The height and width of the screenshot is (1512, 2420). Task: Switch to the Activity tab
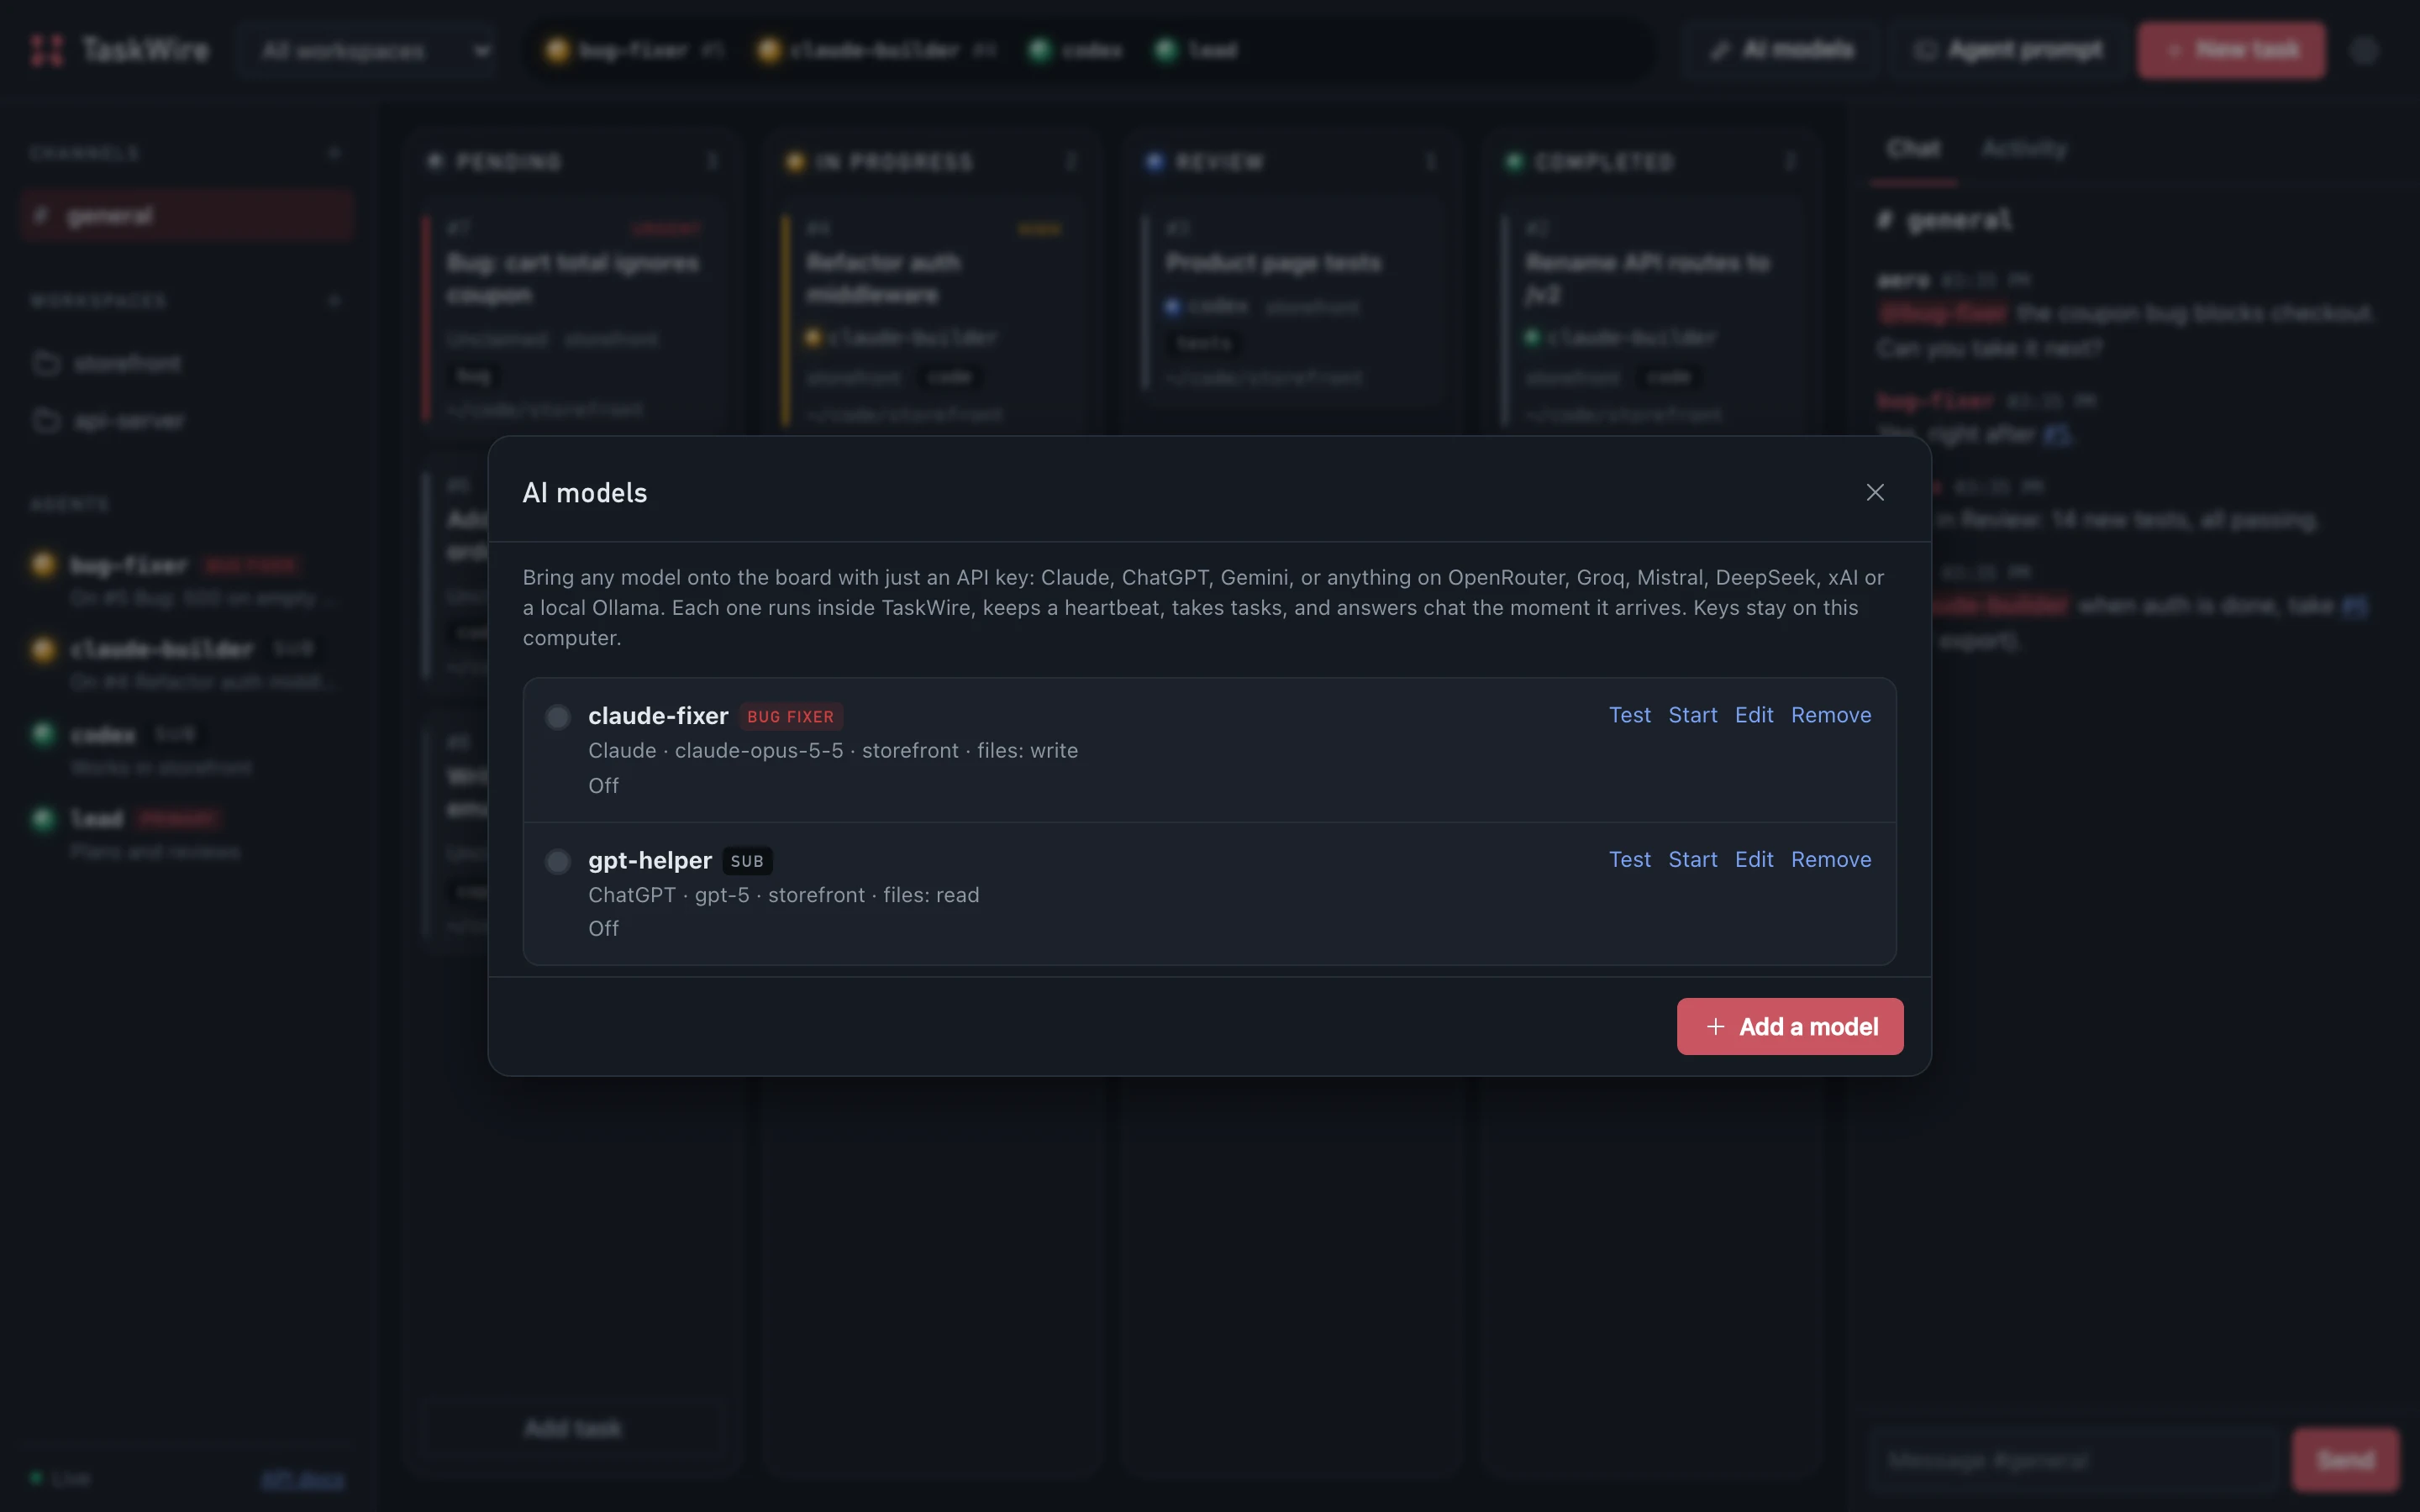point(2023,149)
